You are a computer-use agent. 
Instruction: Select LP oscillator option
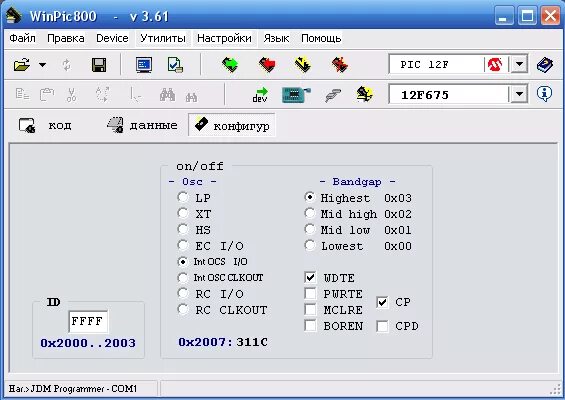pos(183,197)
